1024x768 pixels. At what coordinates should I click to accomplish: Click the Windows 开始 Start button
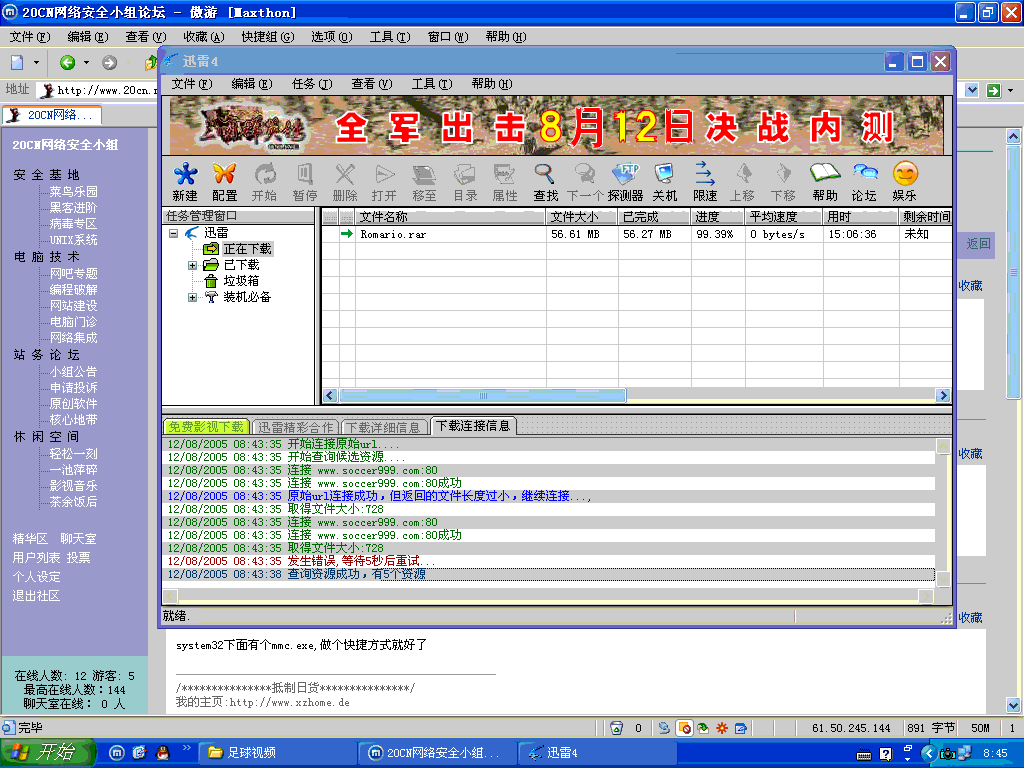click(48, 752)
